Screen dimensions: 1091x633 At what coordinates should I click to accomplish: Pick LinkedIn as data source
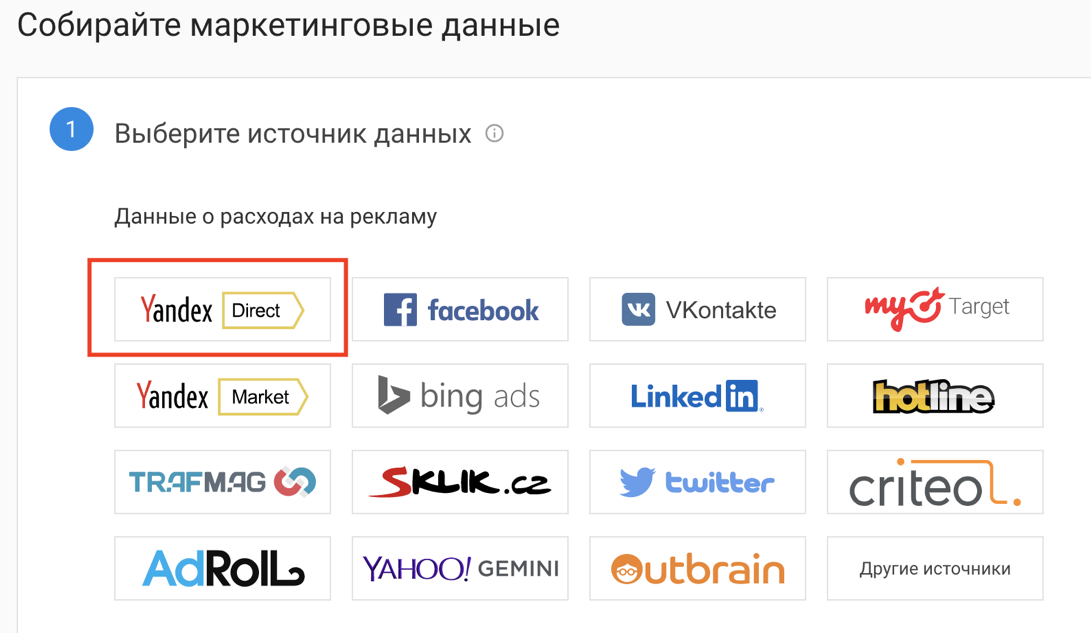(x=697, y=396)
